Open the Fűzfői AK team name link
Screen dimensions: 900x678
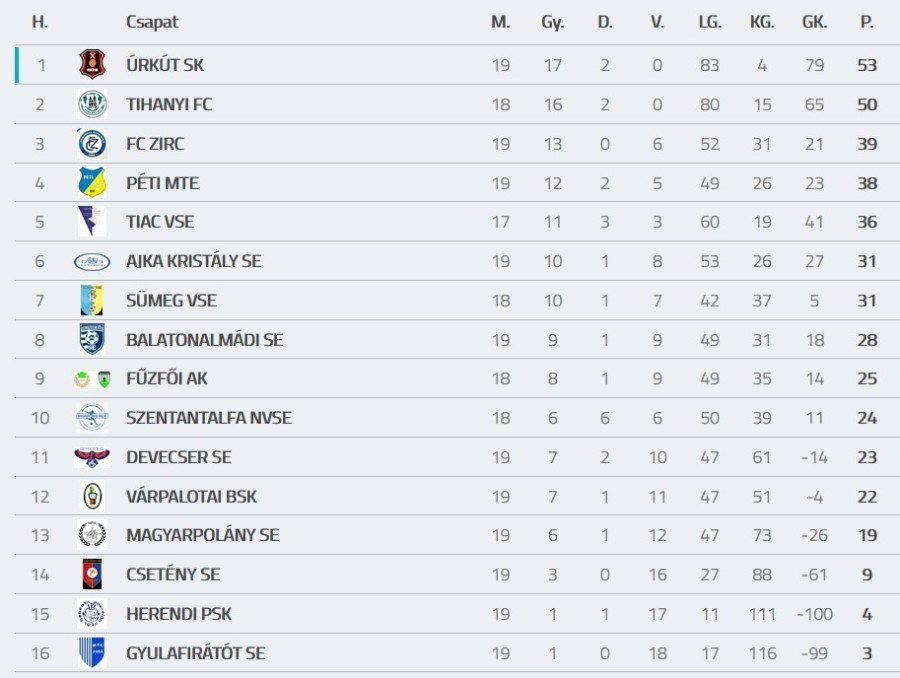167,379
